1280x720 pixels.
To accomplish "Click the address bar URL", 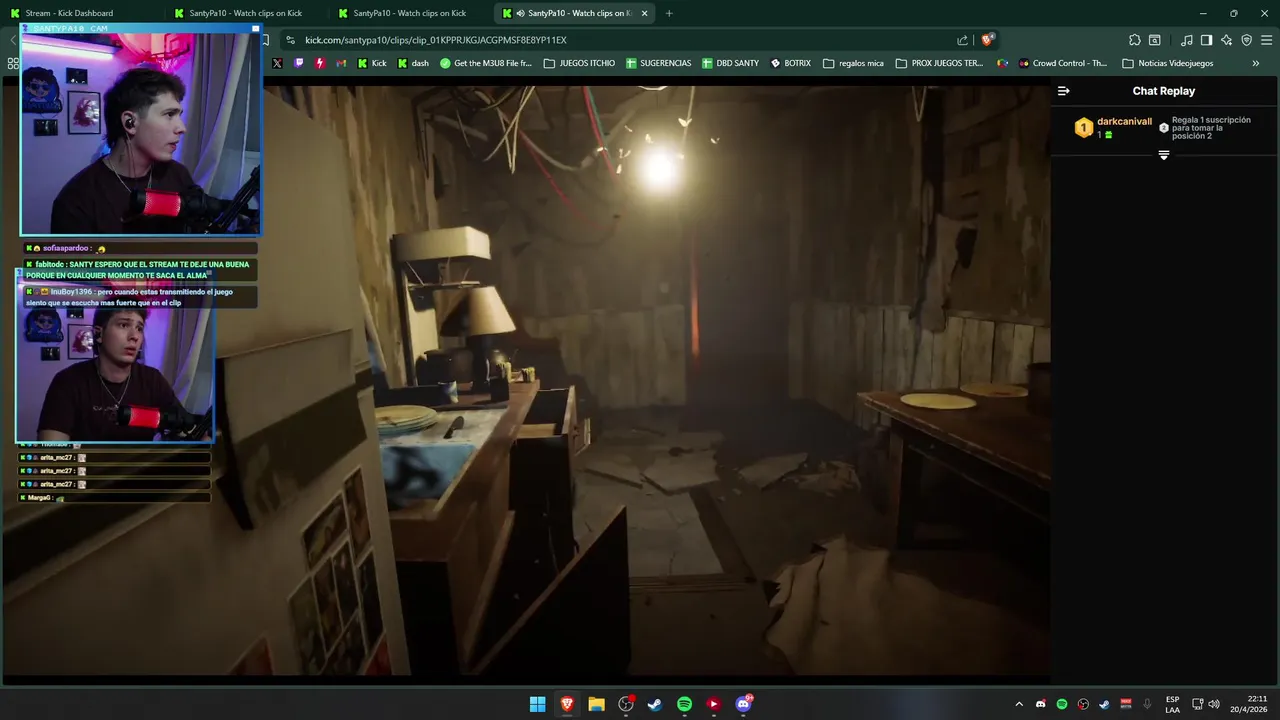I will pos(436,40).
